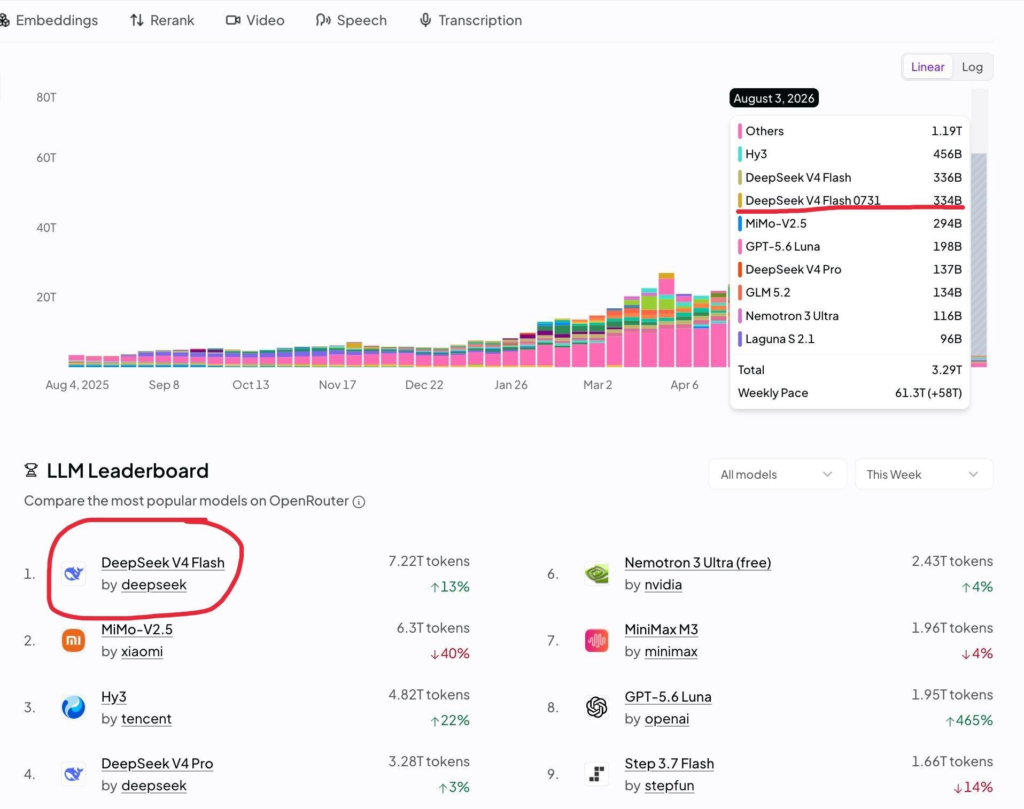The width and height of the screenshot is (1024, 809).
Task: Switch to the Embeddings tab
Action: pos(49,20)
